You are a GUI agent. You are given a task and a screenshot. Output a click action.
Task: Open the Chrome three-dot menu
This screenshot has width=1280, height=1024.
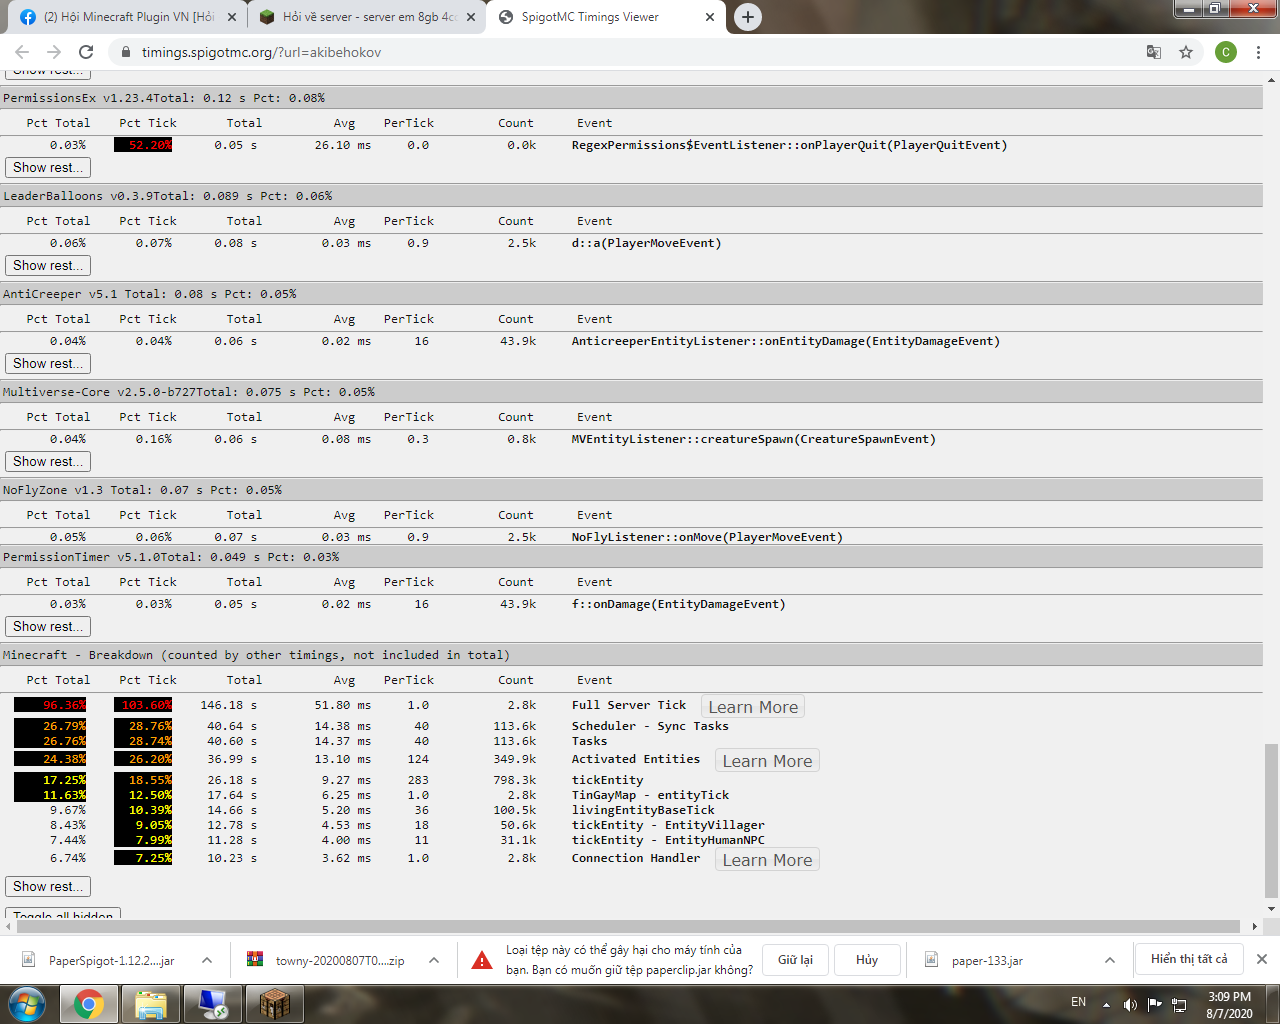click(x=1258, y=52)
